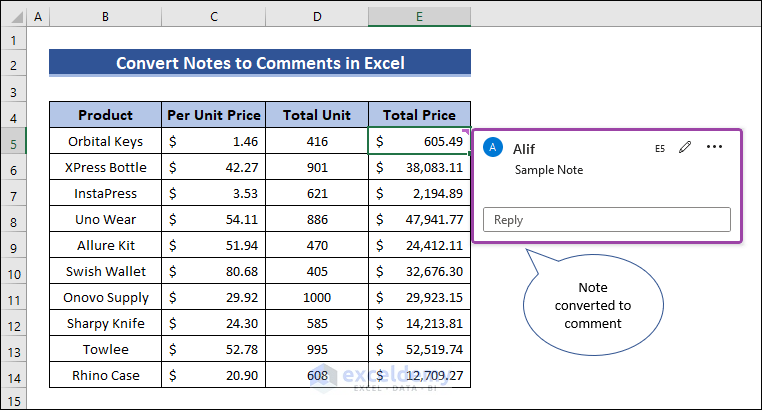Click the Total Unit value 1000
This screenshot has width=762, height=410.
click(x=317, y=297)
